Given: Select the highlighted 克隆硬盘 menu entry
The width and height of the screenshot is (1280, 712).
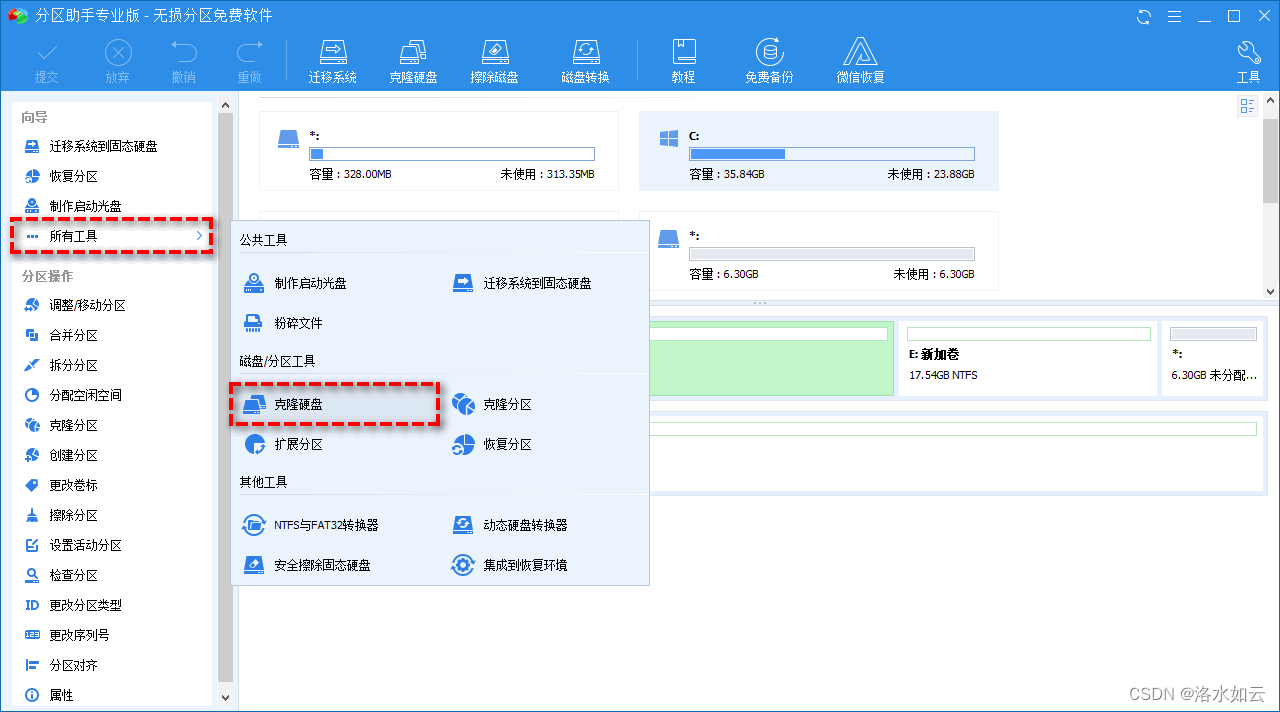Looking at the screenshot, I should click(x=303, y=403).
